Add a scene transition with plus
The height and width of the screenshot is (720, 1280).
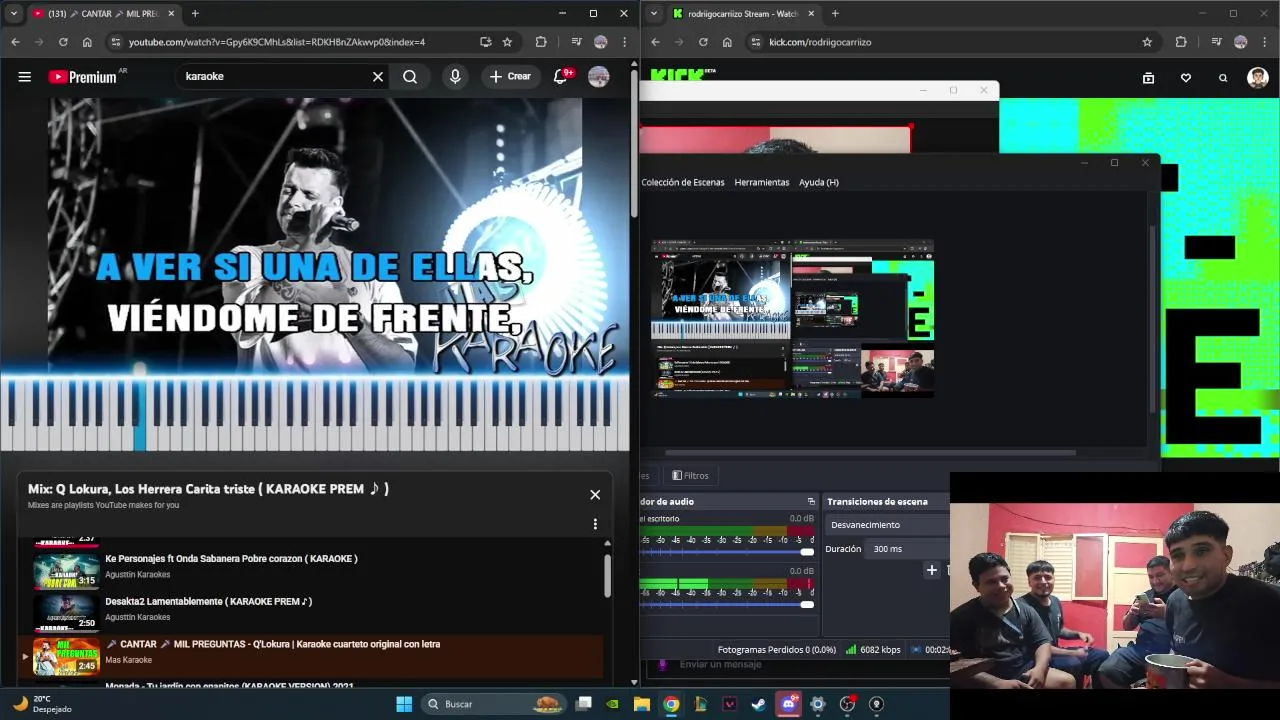(x=932, y=570)
